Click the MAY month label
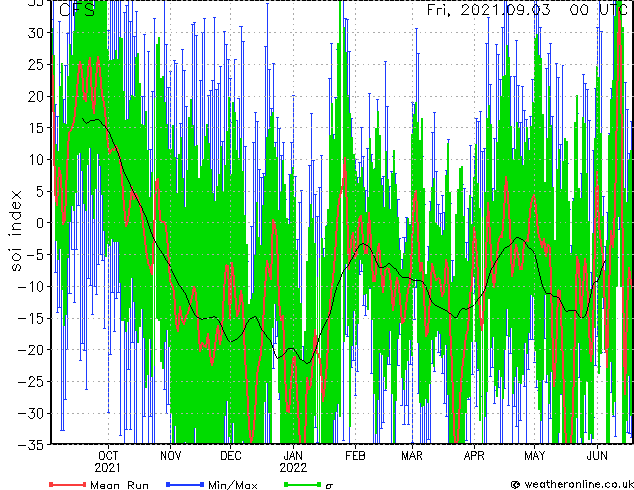The height and width of the screenshot is (490, 634). 535,456
